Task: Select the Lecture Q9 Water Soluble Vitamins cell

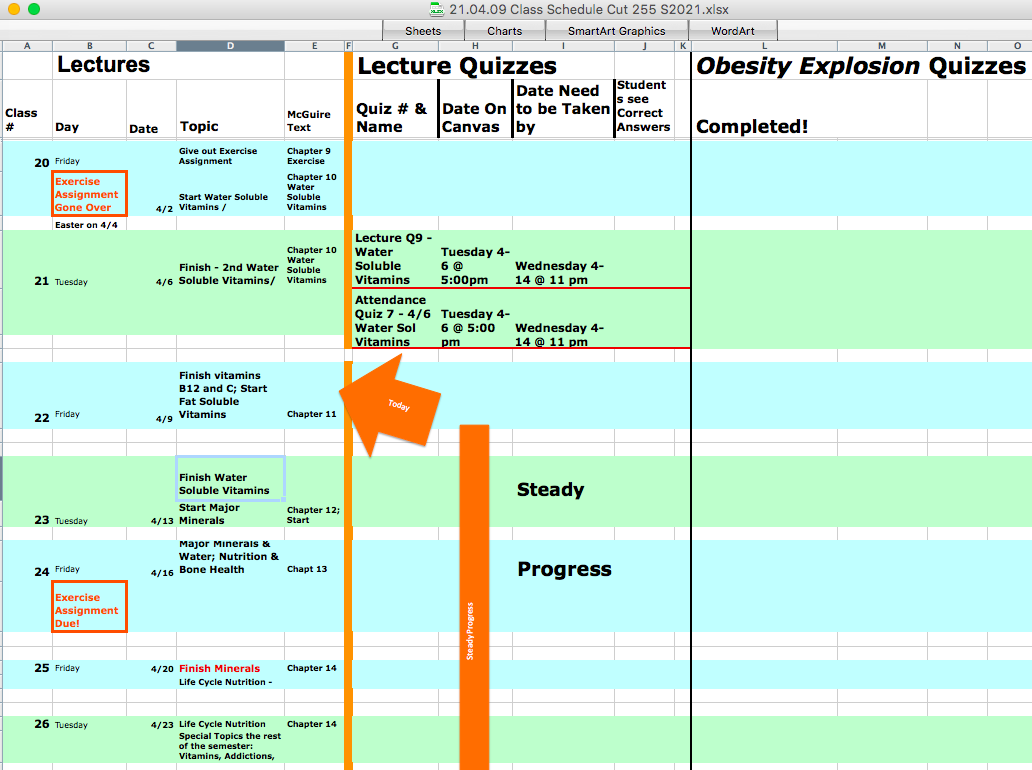Action: coord(394,259)
